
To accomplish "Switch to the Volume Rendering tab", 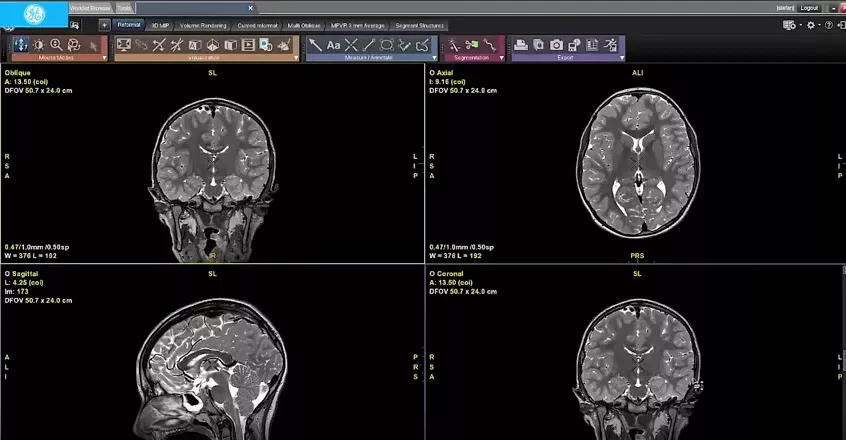I will point(203,25).
